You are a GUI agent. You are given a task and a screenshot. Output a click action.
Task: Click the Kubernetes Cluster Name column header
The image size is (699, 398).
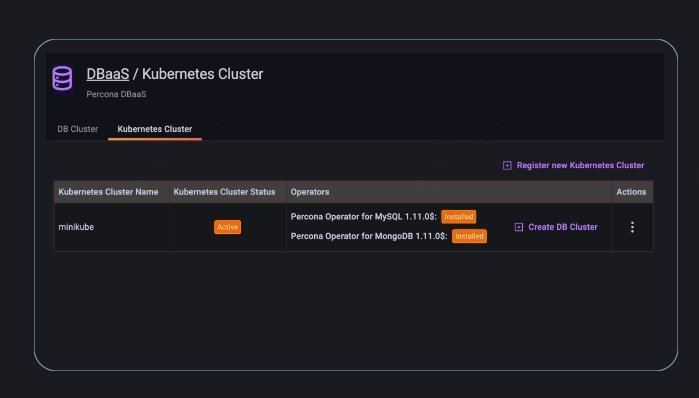coord(108,192)
